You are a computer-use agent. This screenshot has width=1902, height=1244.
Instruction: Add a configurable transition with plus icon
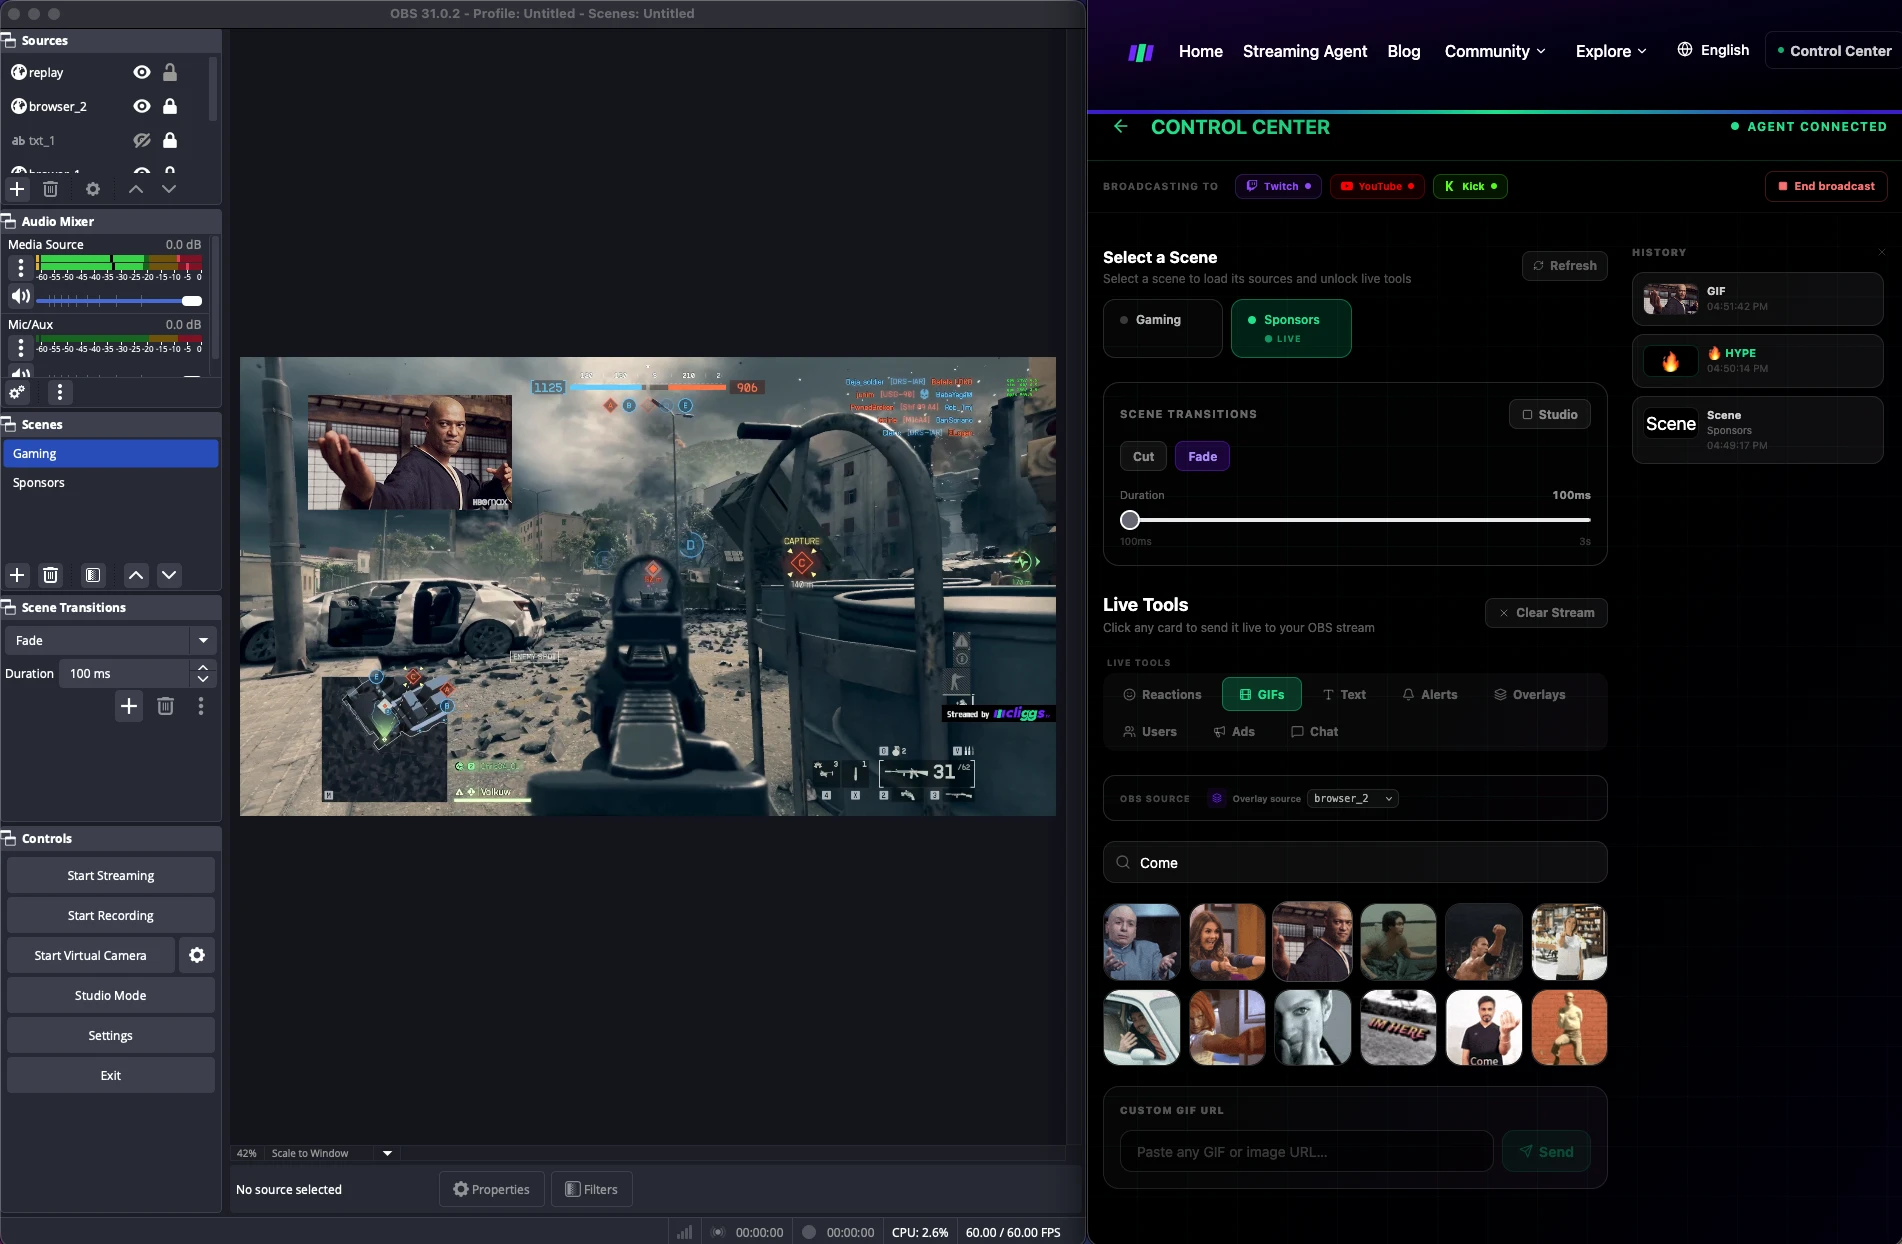pos(129,707)
